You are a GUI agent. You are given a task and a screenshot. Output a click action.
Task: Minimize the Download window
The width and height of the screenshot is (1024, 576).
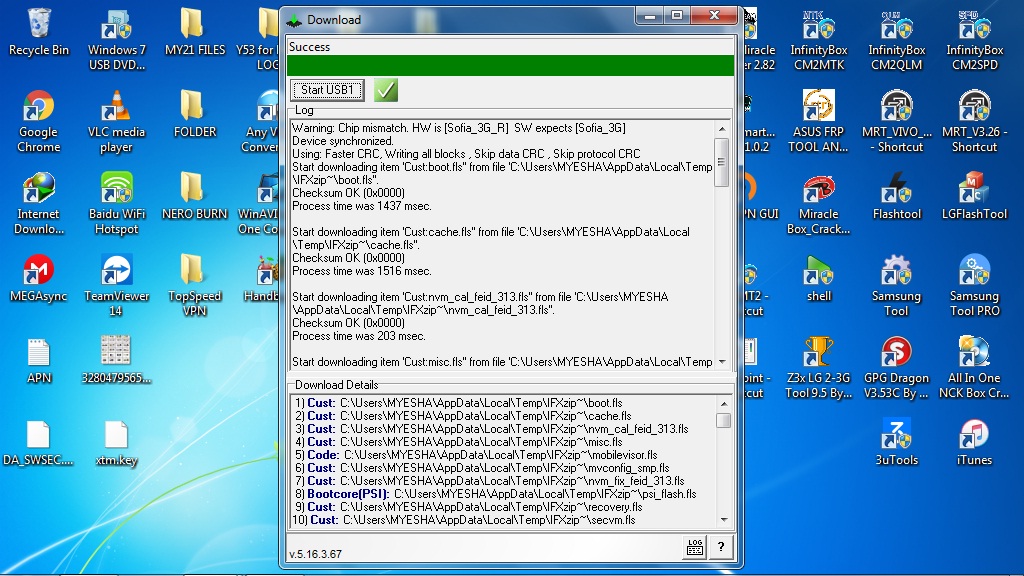[650, 16]
